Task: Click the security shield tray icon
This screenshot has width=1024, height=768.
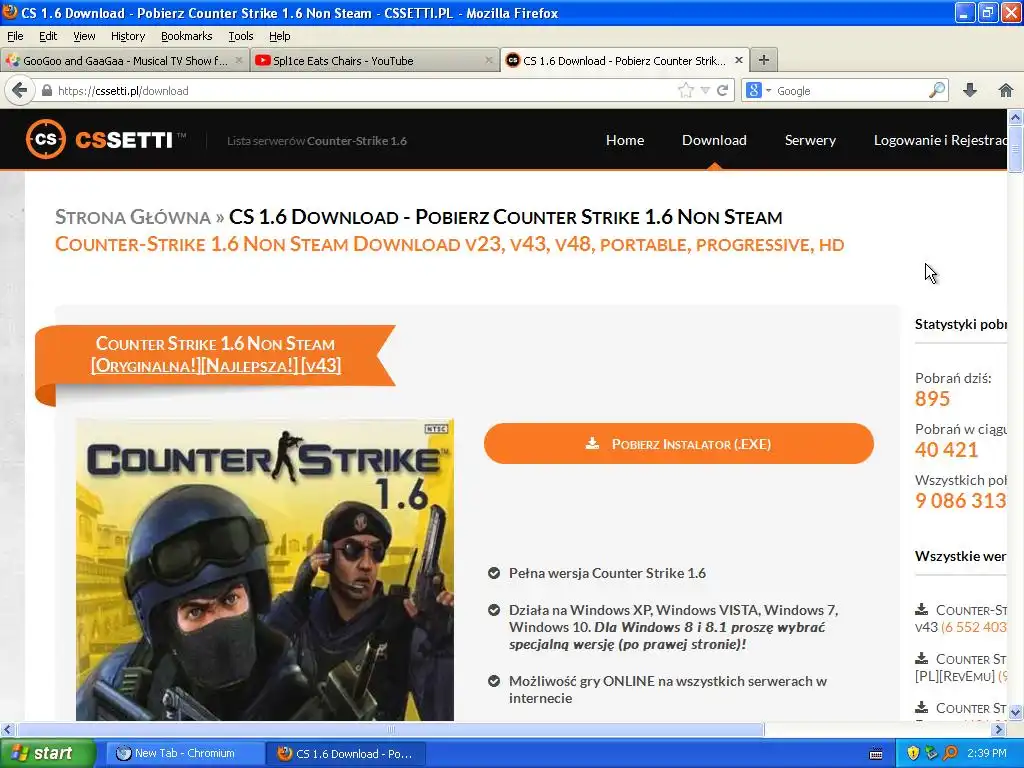Action: (x=913, y=753)
